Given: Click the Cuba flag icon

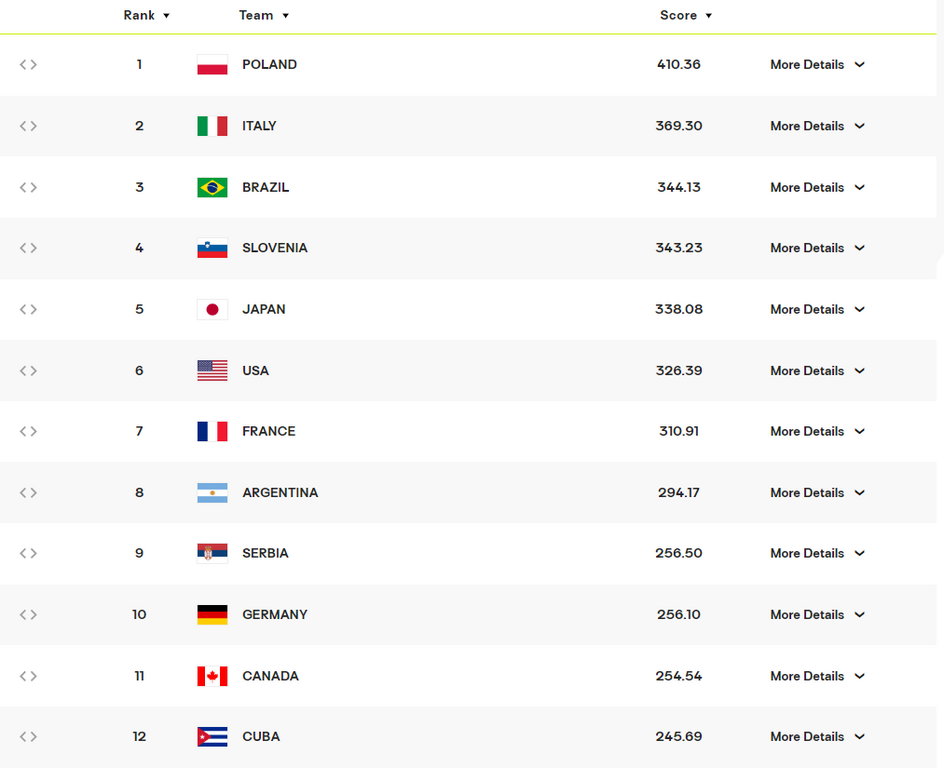Looking at the screenshot, I should tap(212, 736).
